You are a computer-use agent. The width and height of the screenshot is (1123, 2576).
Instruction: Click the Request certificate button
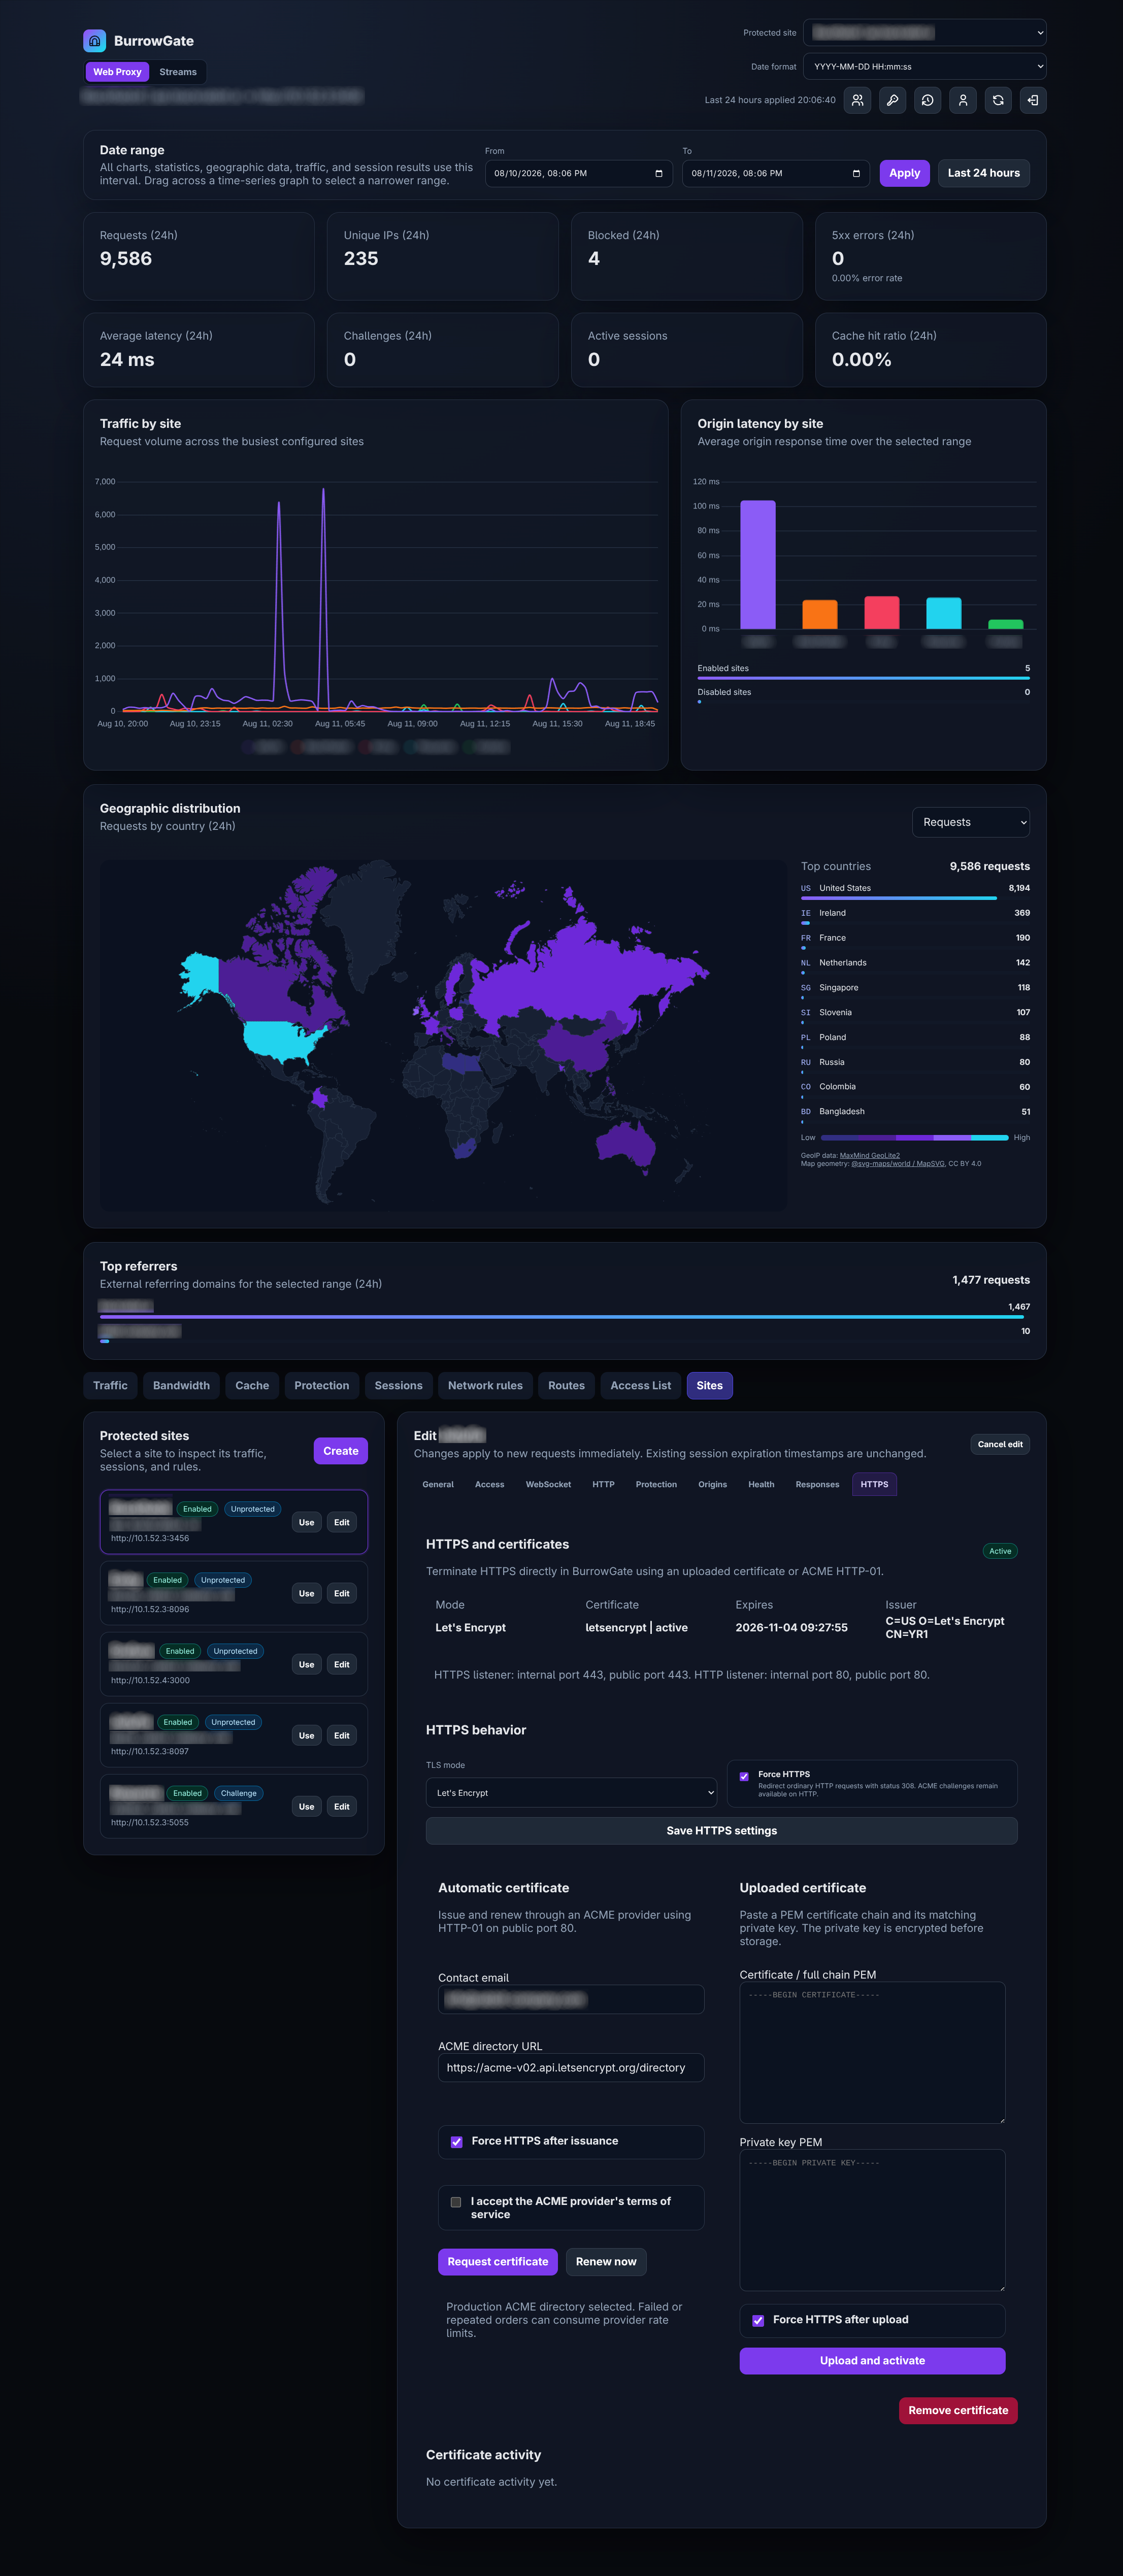pyautogui.click(x=497, y=2261)
